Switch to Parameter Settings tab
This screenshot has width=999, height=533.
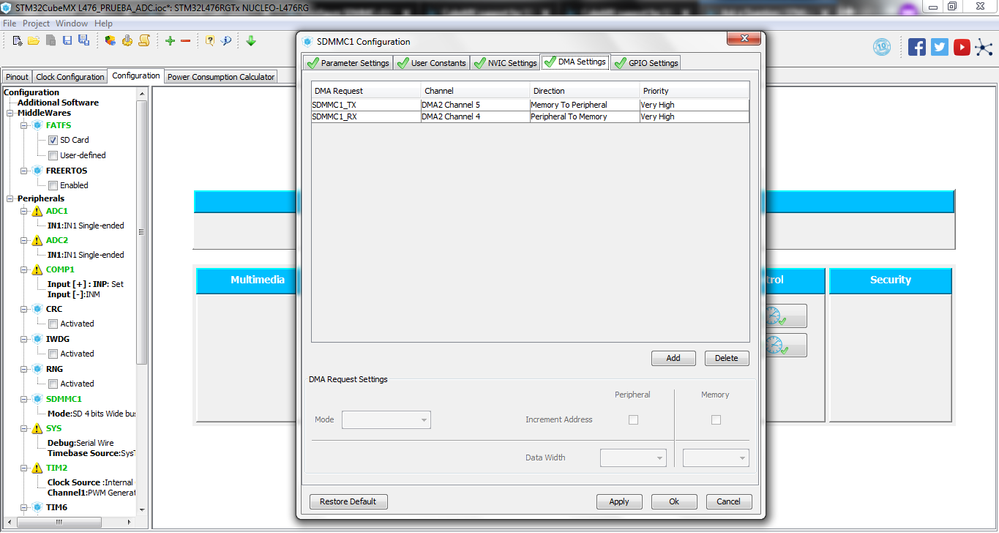tap(348, 63)
